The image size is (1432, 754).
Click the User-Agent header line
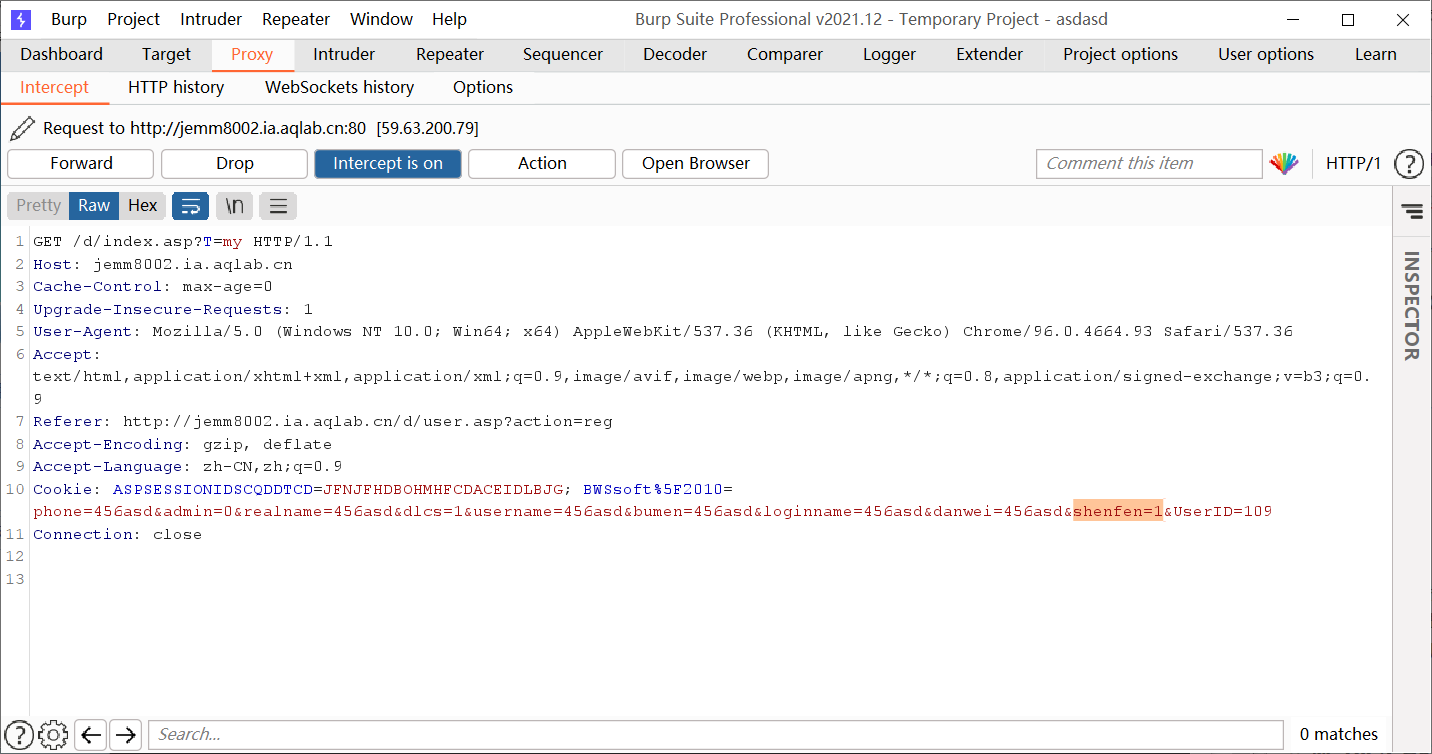point(663,331)
